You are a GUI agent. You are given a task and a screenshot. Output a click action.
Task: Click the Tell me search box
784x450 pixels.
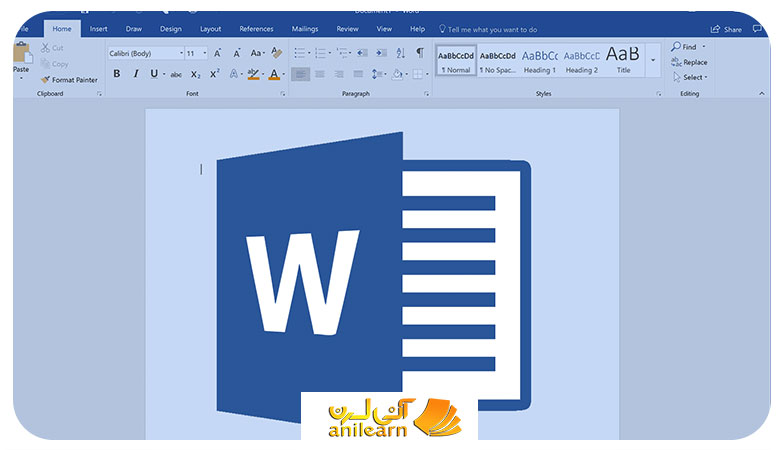pos(488,30)
